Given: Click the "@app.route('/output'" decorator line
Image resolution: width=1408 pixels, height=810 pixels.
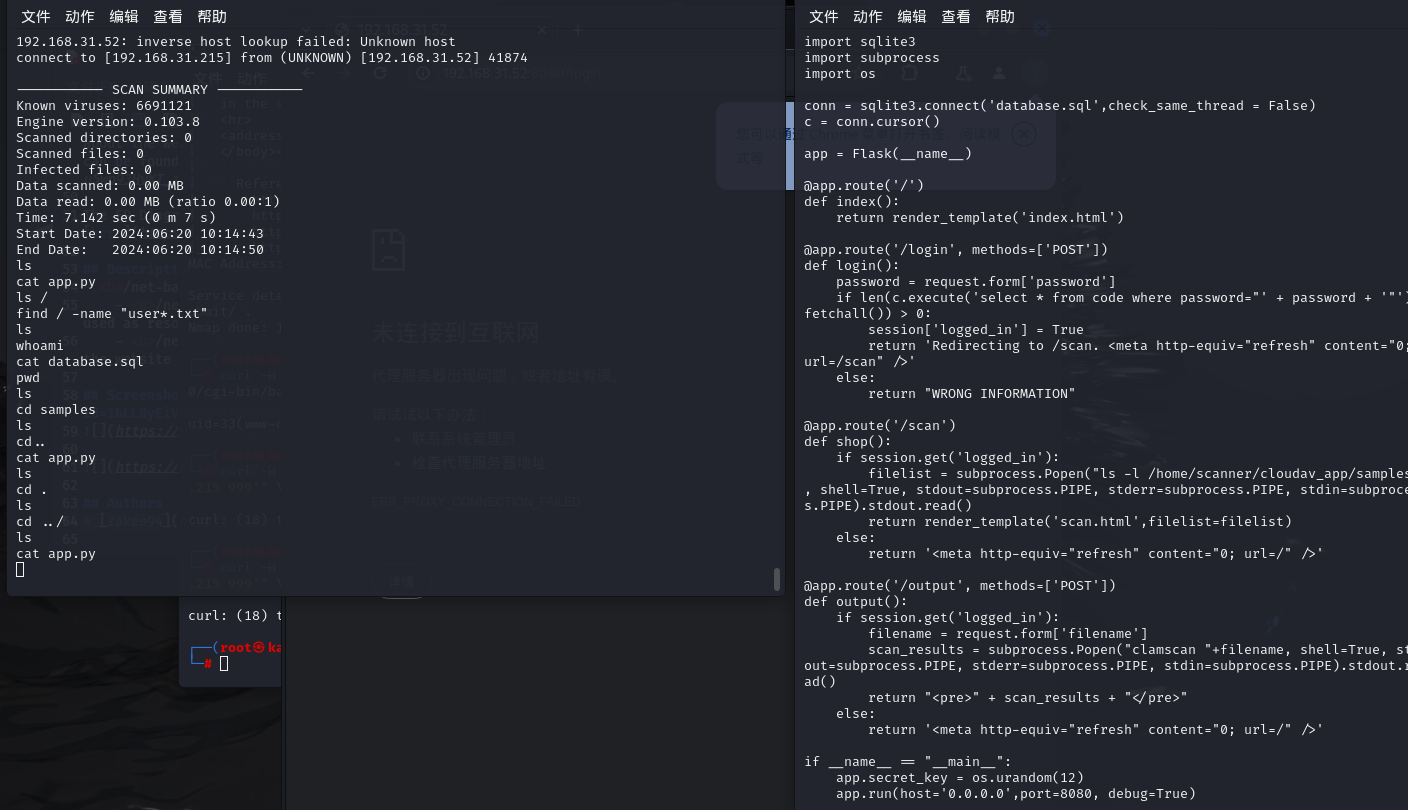Looking at the screenshot, I should tap(960, 586).
